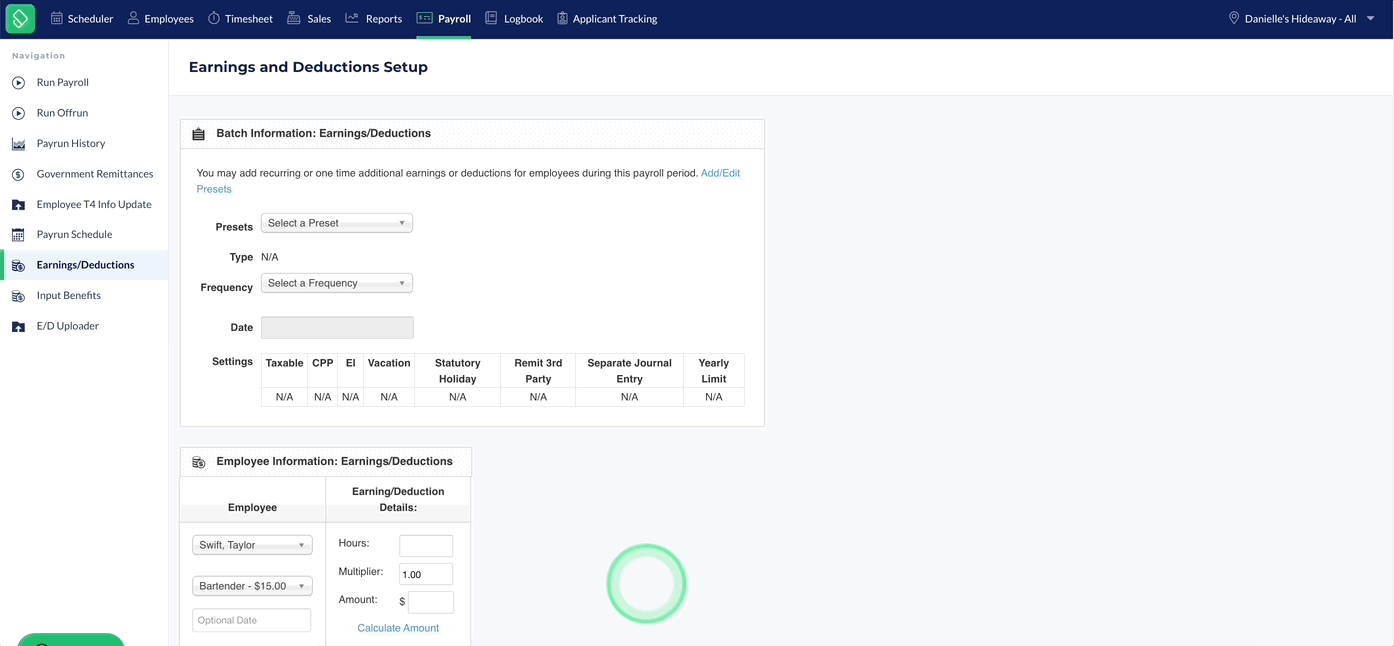Image resolution: width=1394 pixels, height=646 pixels.
Task: Click the Multiplier field showing 1.00
Action: 426,574
